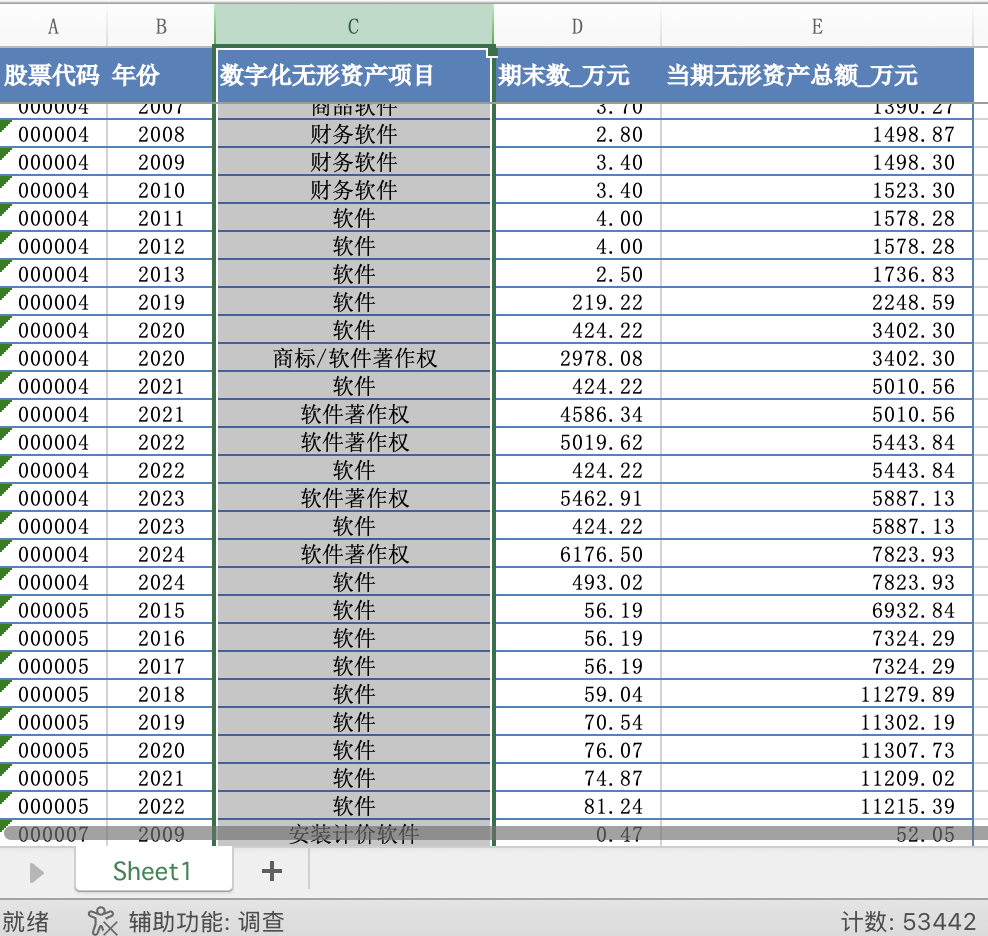Select cell with value 76.07

click(x=577, y=750)
